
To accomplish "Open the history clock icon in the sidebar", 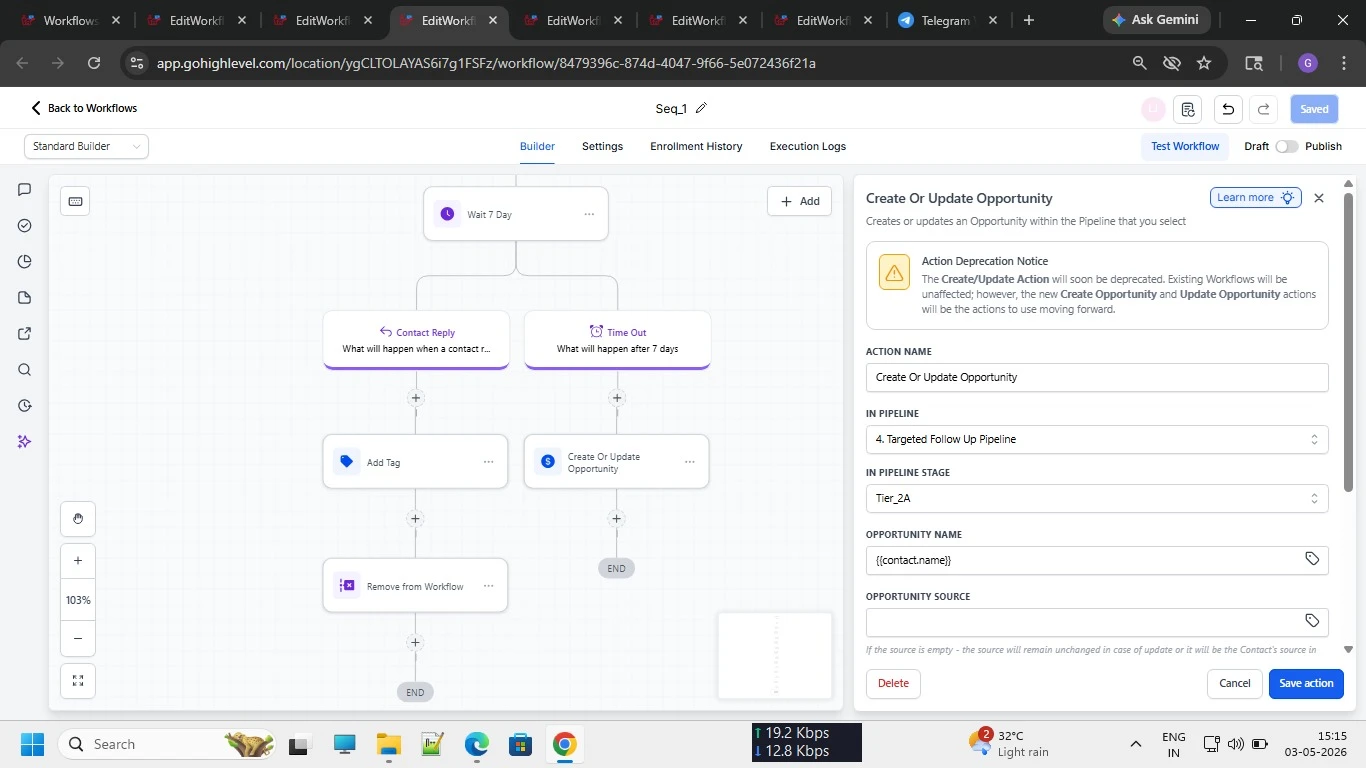I will (x=25, y=405).
